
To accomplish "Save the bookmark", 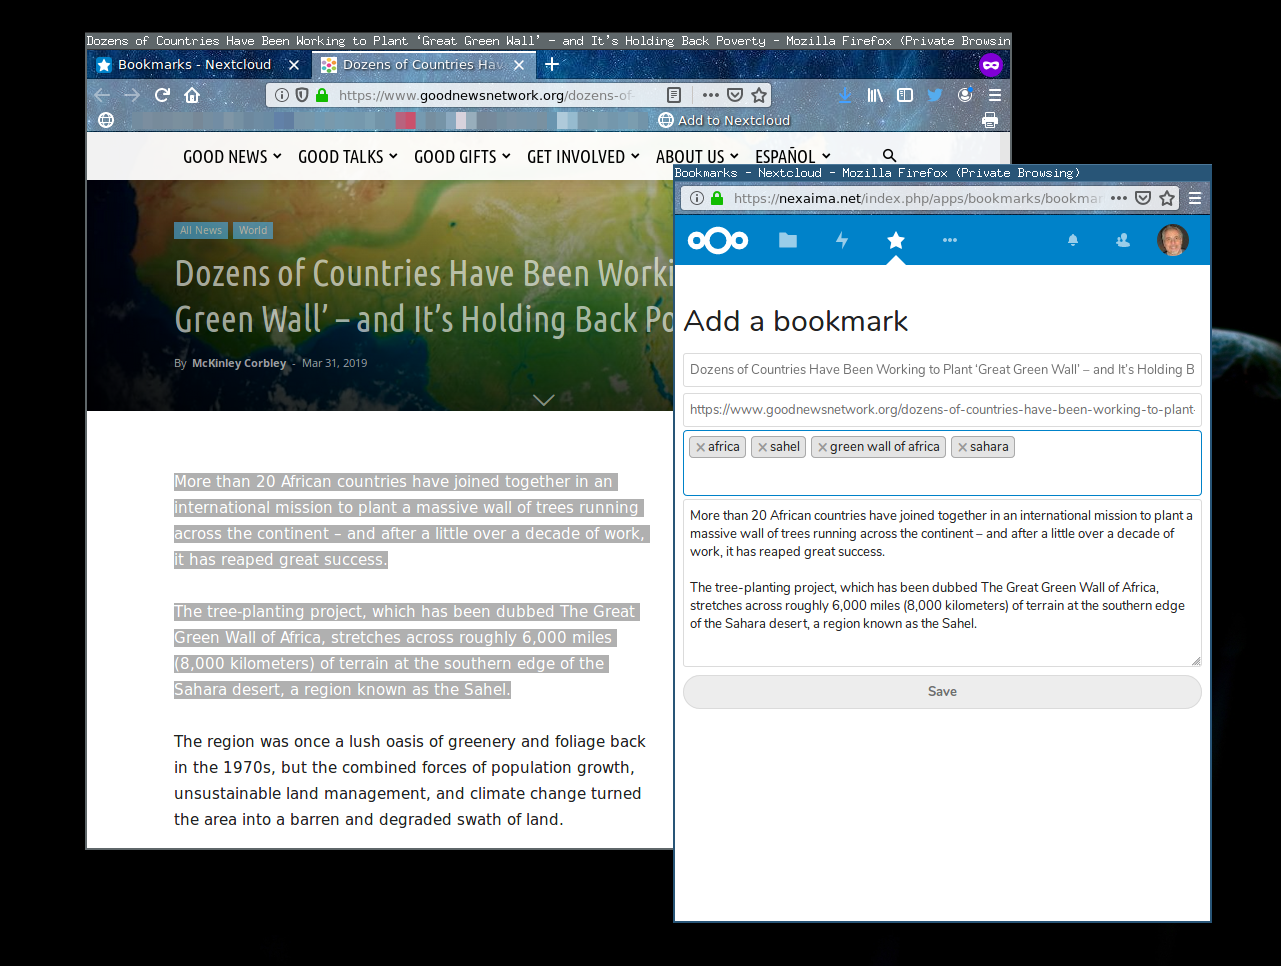I will pyautogui.click(x=942, y=692).
